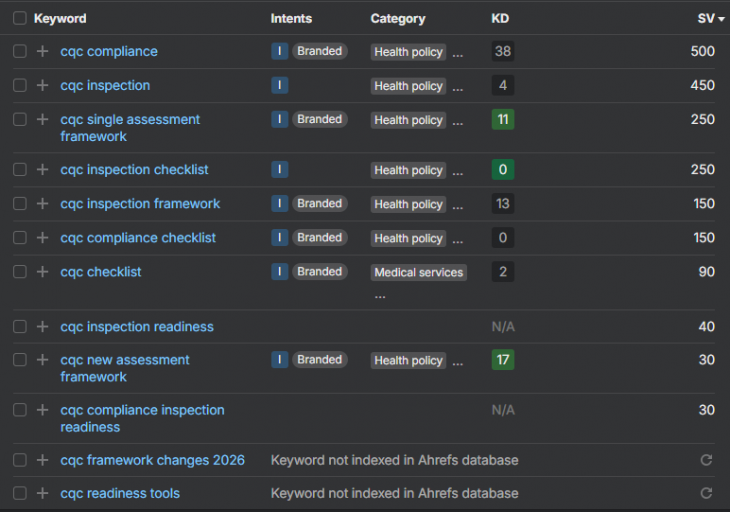Tick checkbox for 'cqc compliance checklist'

(x=20, y=237)
